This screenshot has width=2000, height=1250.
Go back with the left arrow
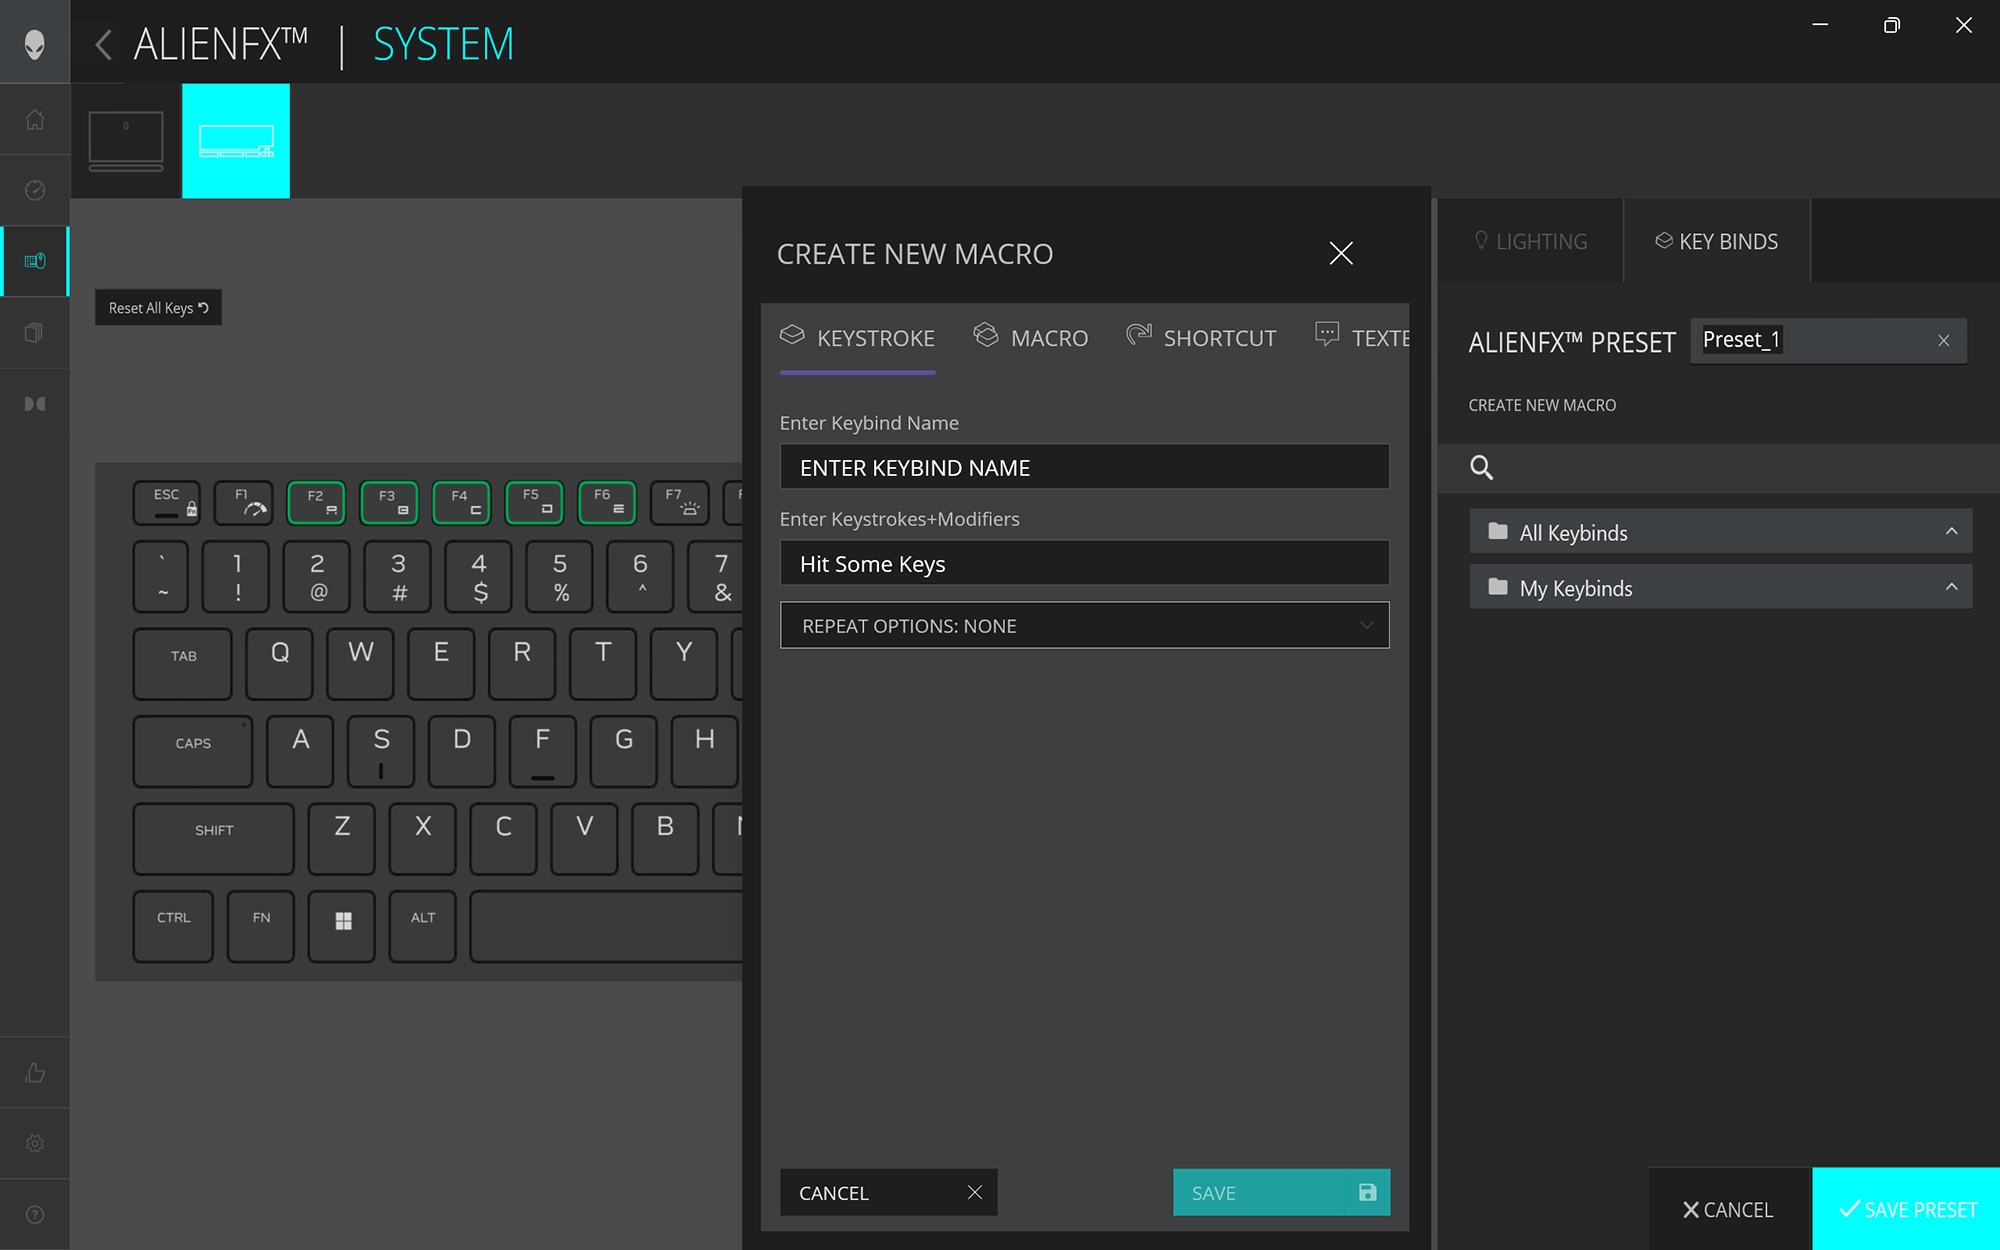pyautogui.click(x=103, y=44)
